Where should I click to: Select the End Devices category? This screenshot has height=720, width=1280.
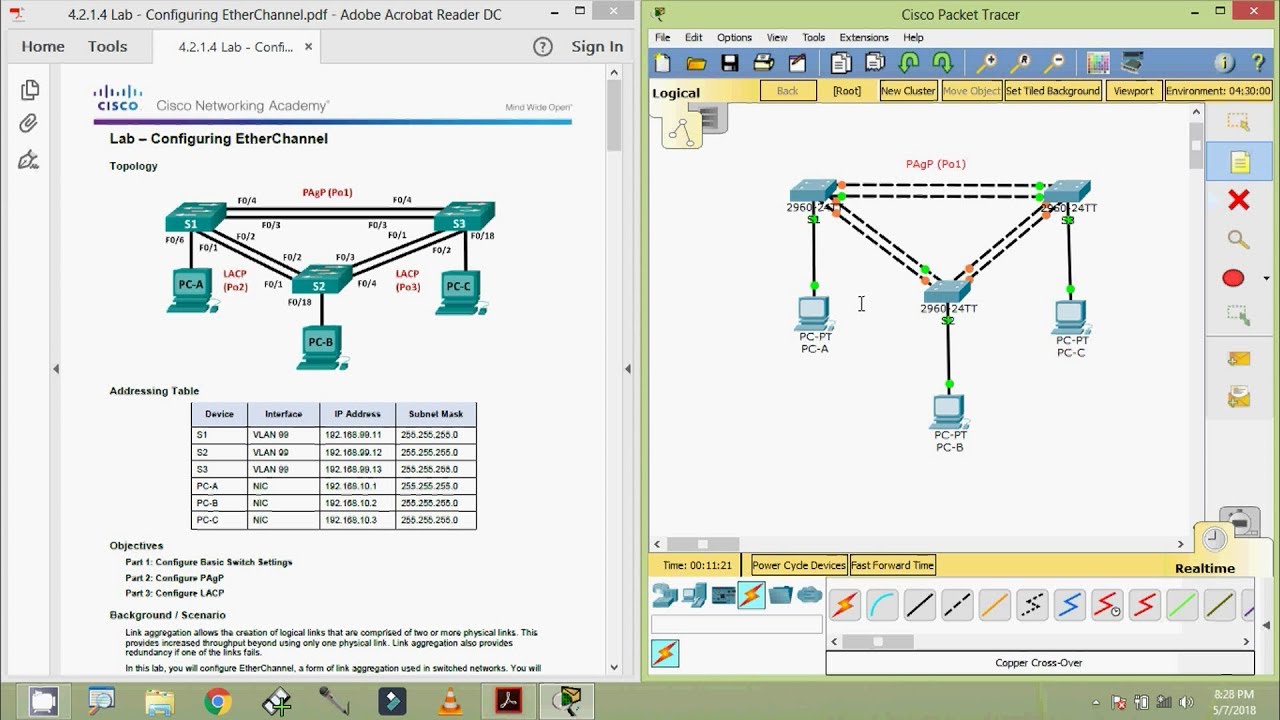[693, 596]
